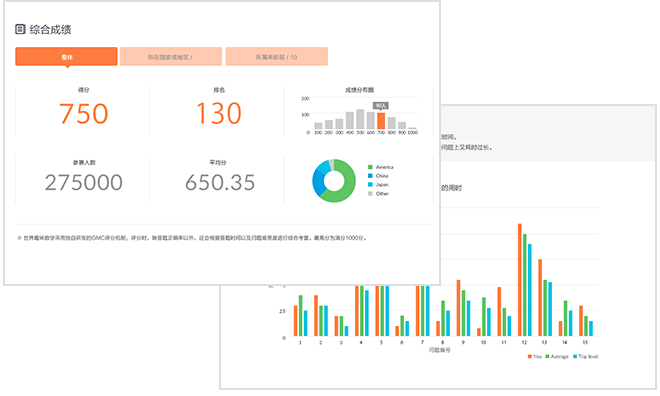The image size is (660, 396).
Task: Click the Other legend color square
Action: [370, 194]
